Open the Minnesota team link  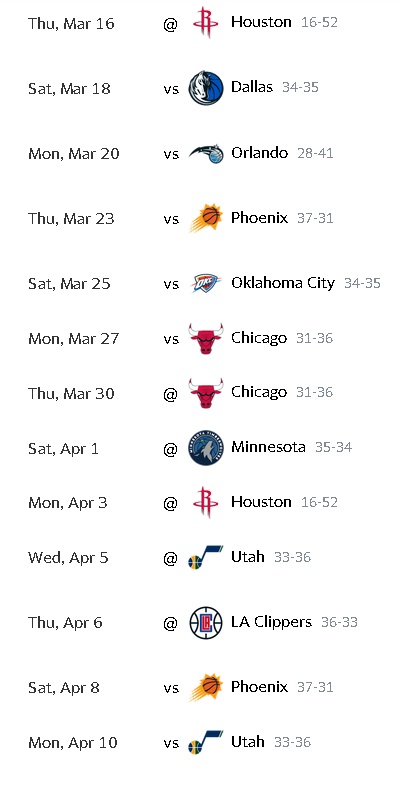(268, 447)
